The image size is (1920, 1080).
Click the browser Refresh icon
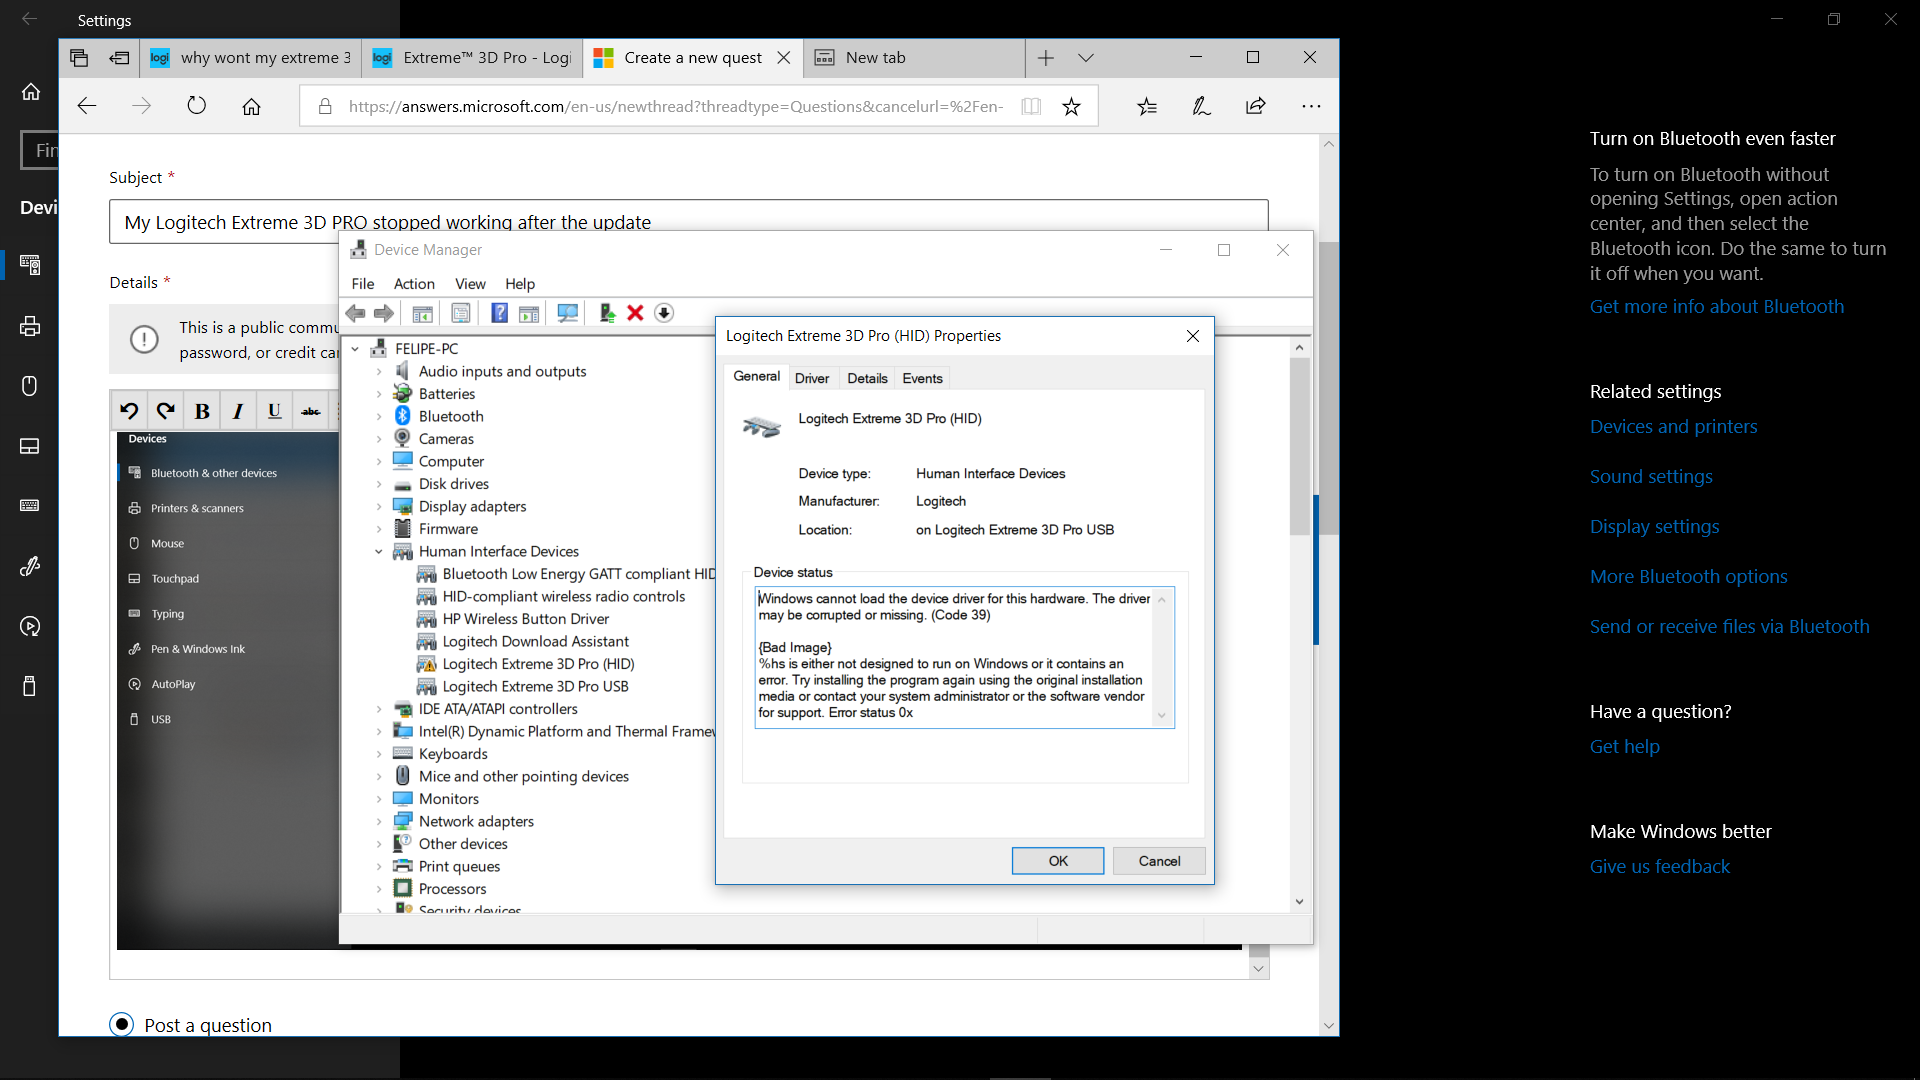pyautogui.click(x=196, y=106)
